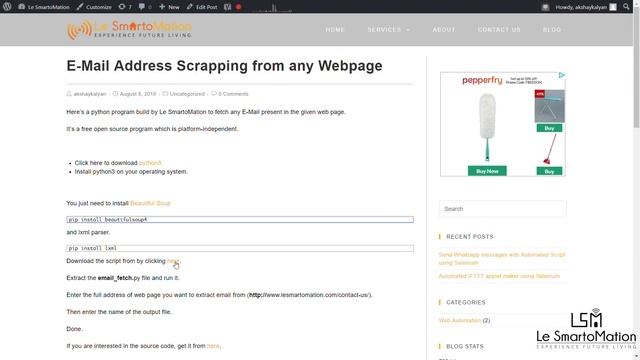Click the pip install beautifulsoup4 code box

tap(240, 220)
